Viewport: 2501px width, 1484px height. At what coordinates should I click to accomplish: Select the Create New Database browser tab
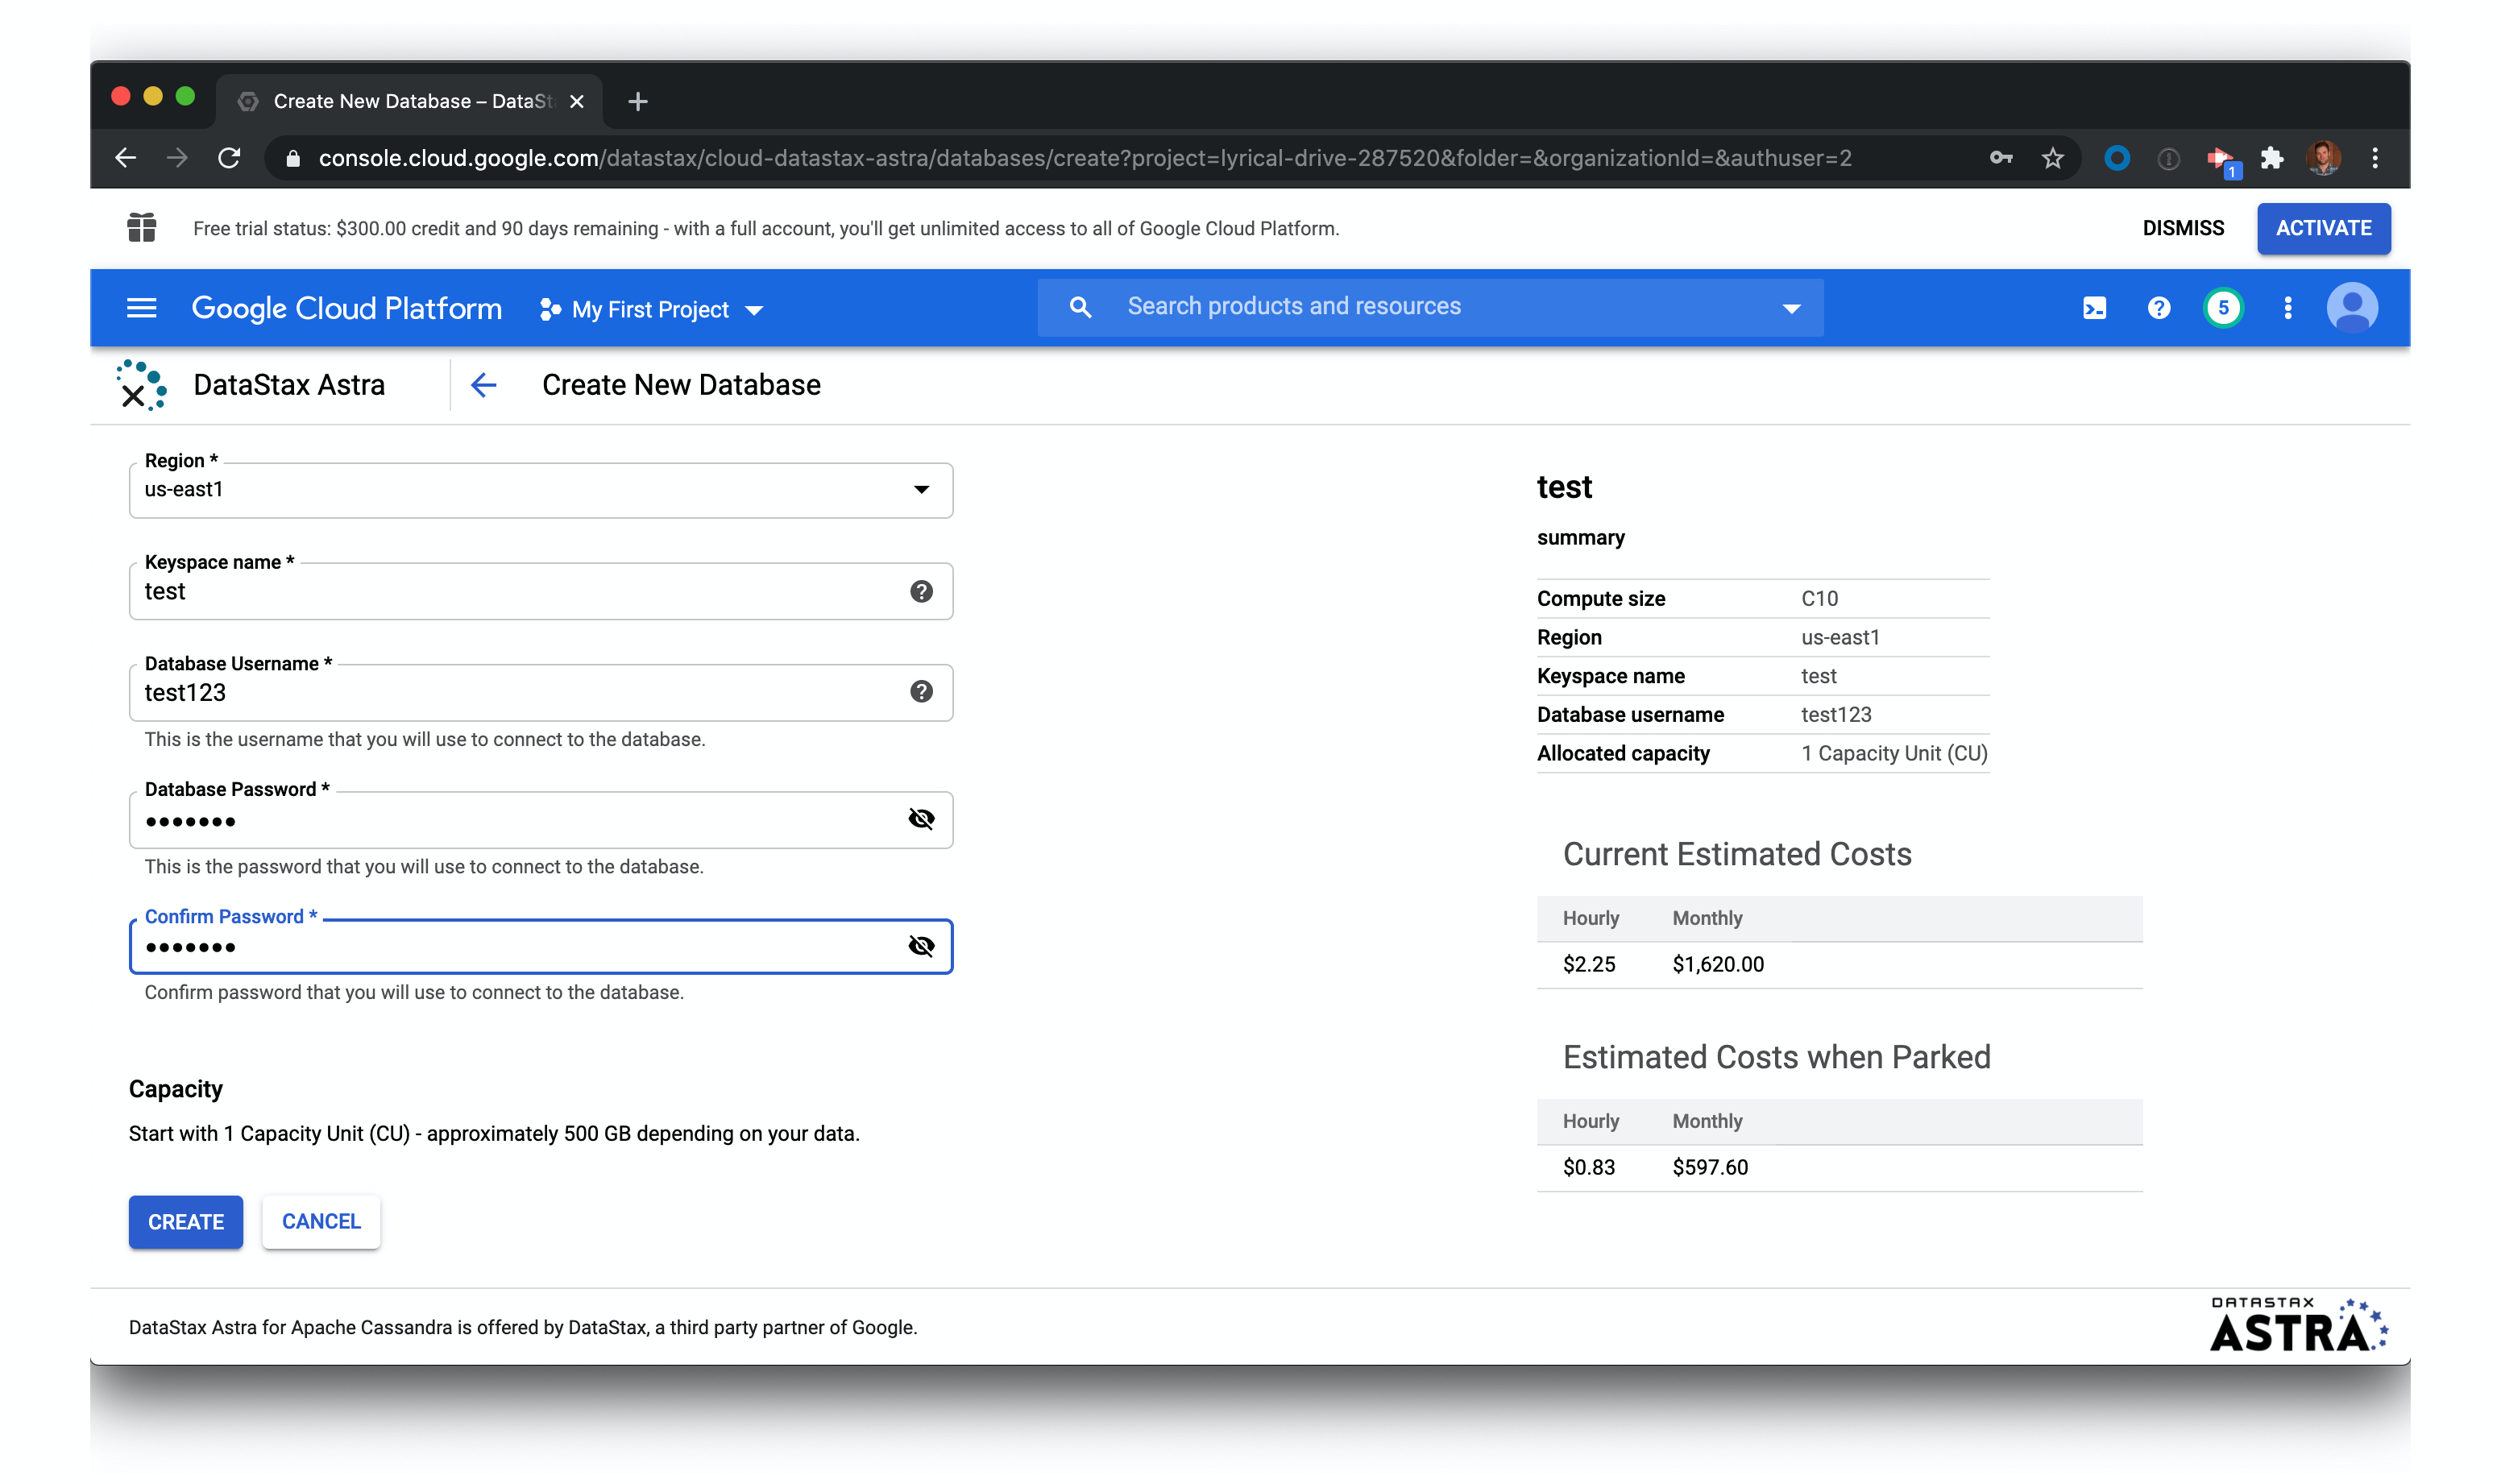tap(410, 101)
